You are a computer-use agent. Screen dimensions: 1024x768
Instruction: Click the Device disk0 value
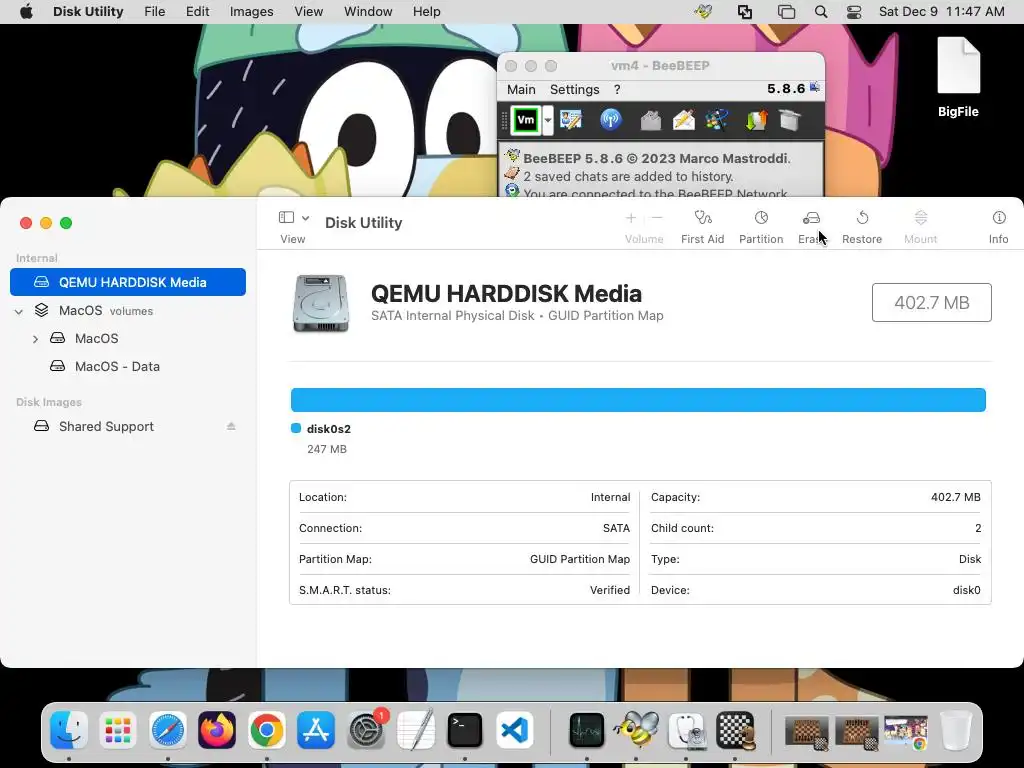(x=967, y=590)
